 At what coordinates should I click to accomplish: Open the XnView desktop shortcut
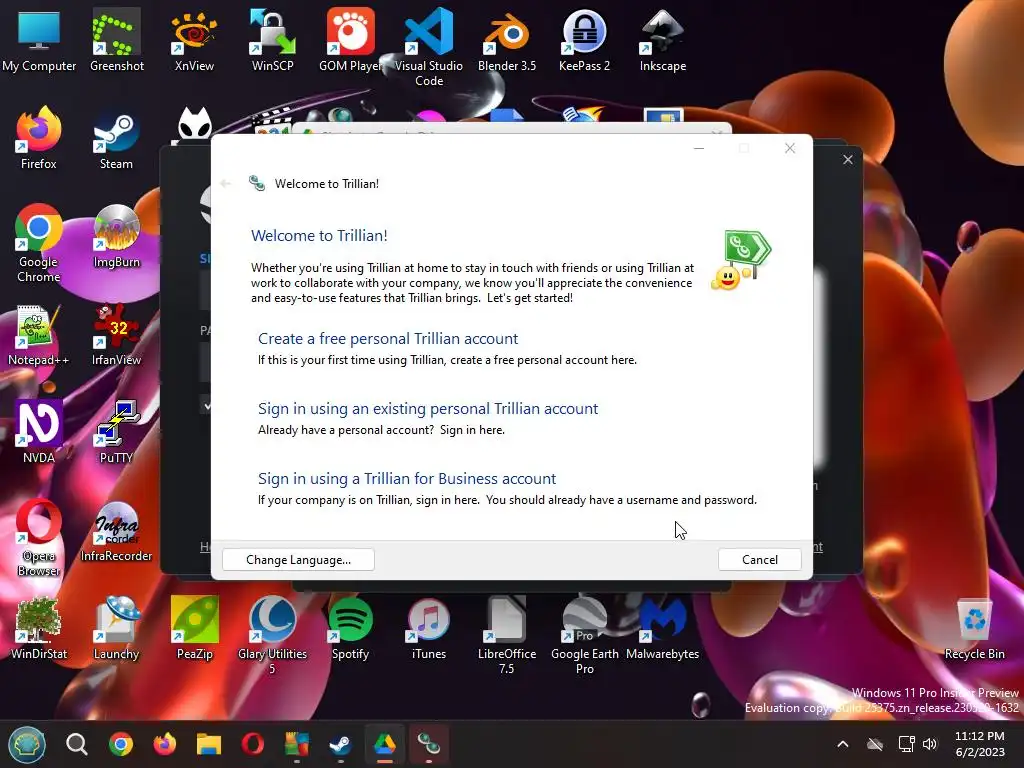tap(195, 40)
